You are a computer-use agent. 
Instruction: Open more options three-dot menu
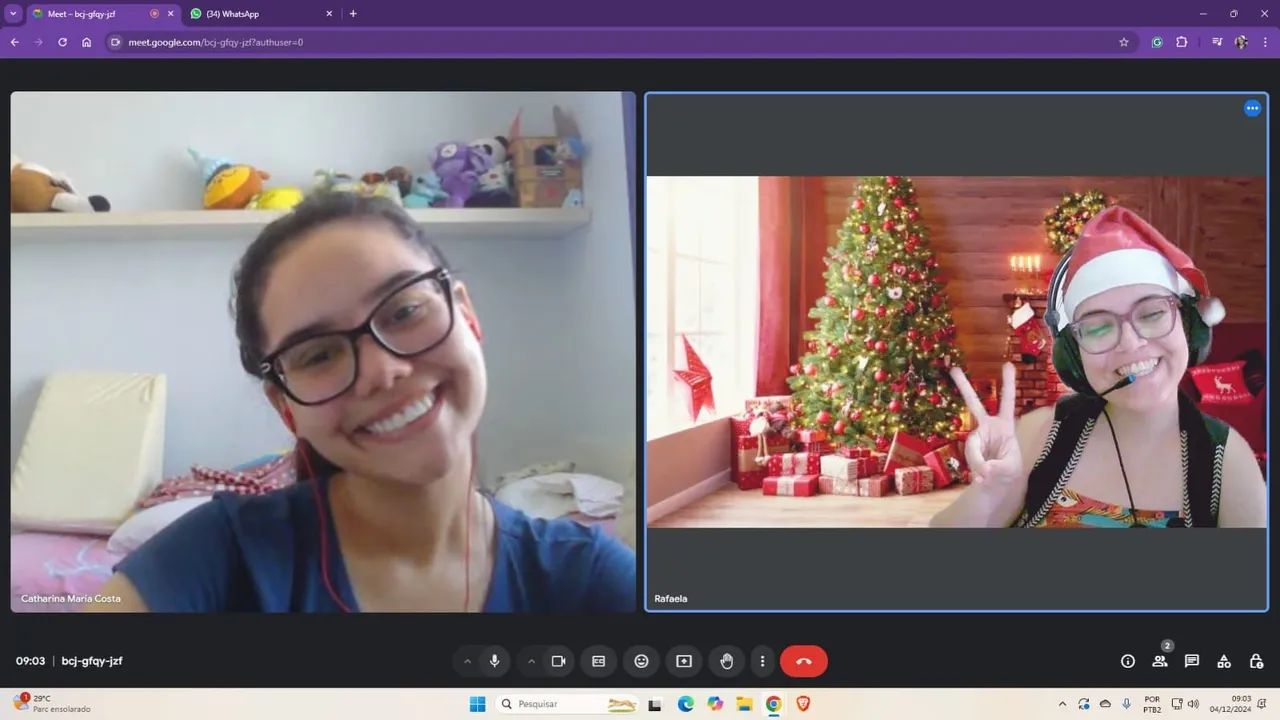(x=762, y=661)
